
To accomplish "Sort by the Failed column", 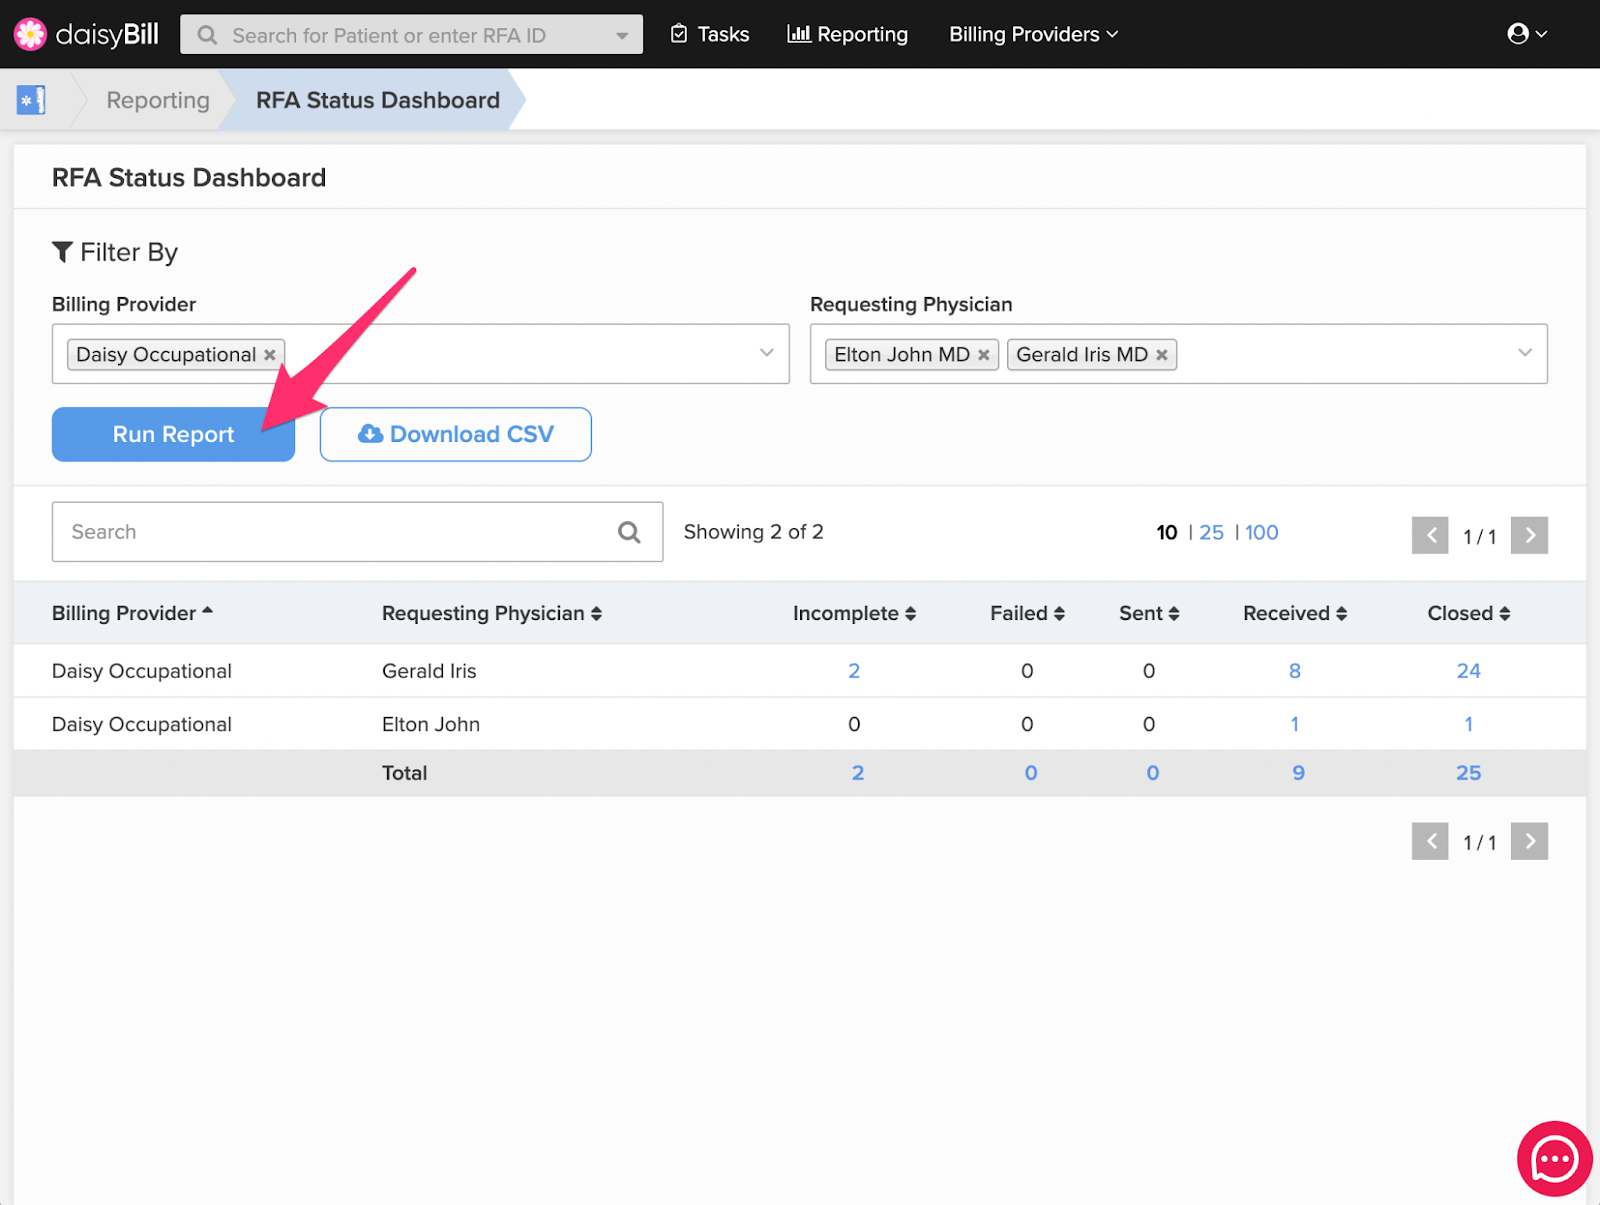I will point(1027,613).
